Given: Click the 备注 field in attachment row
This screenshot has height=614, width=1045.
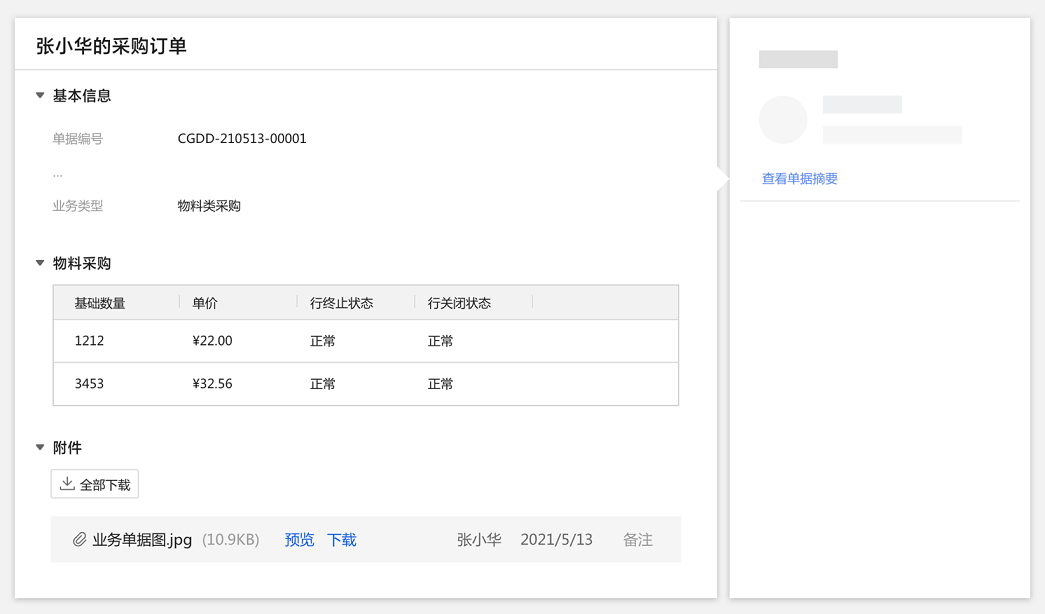Looking at the screenshot, I should click(x=638, y=540).
